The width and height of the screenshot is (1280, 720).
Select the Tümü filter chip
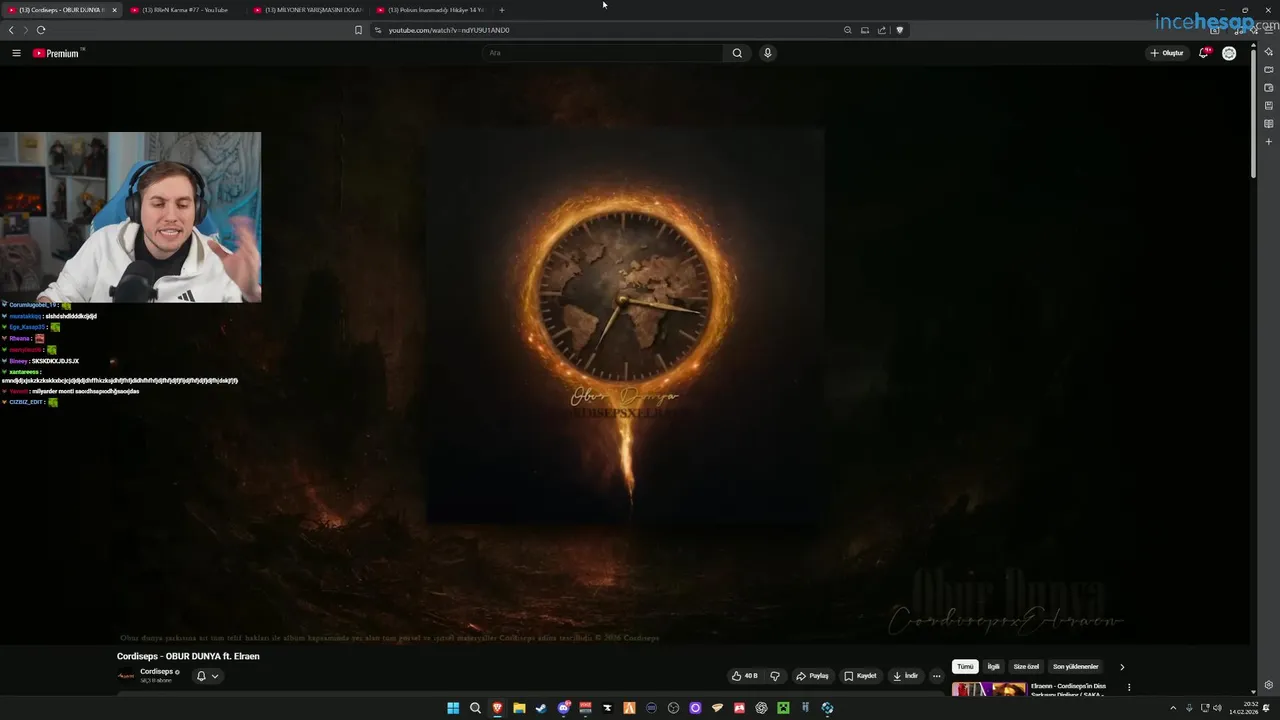[965, 666]
